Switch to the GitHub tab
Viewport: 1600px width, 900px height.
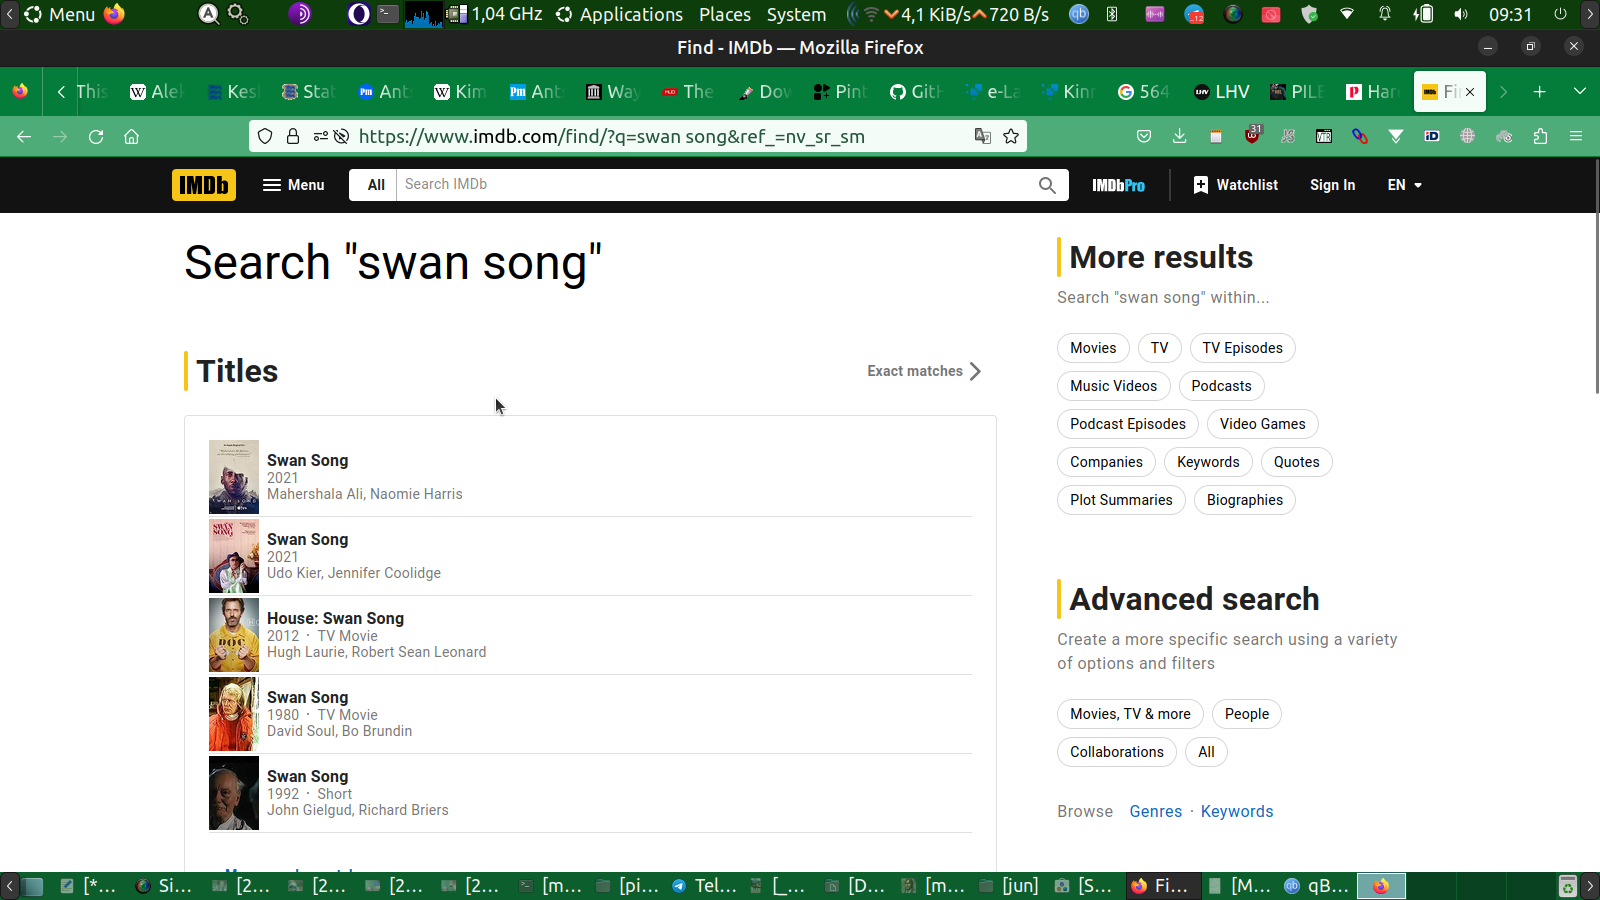click(x=915, y=92)
